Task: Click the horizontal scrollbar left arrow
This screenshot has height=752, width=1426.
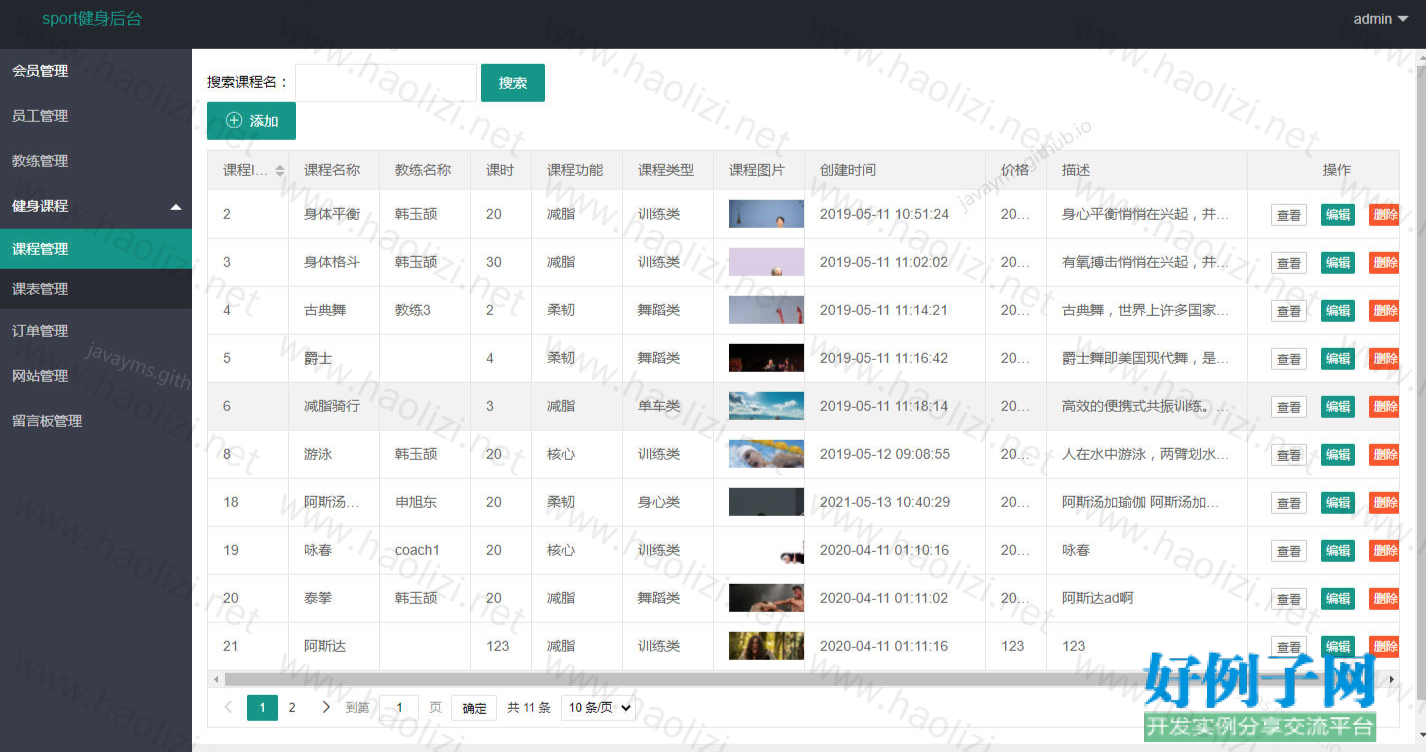Action: (x=216, y=679)
